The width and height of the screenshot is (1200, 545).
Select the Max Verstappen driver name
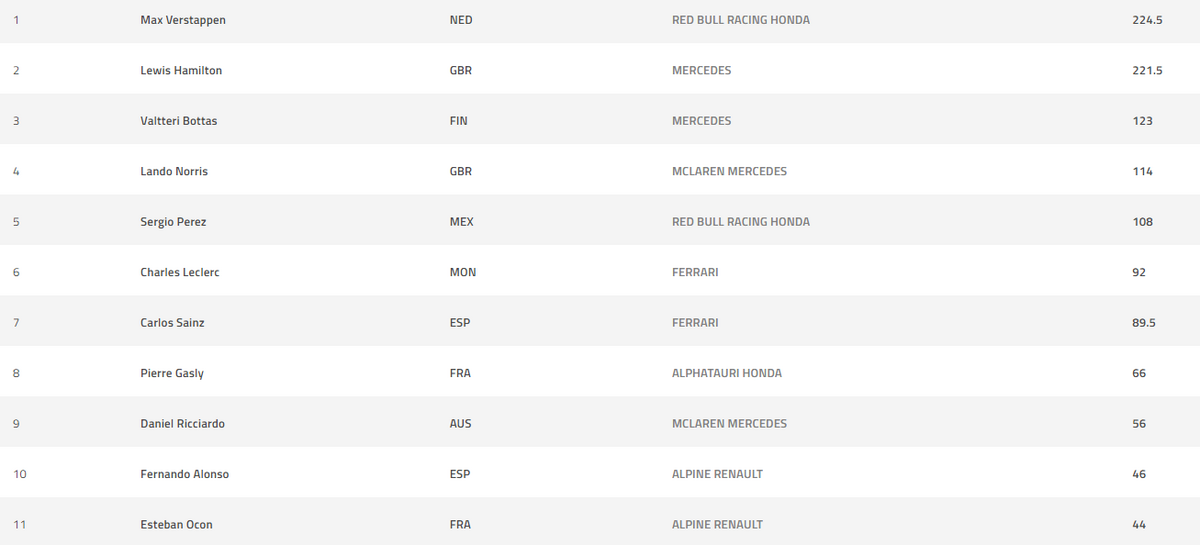[x=183, y=20]
